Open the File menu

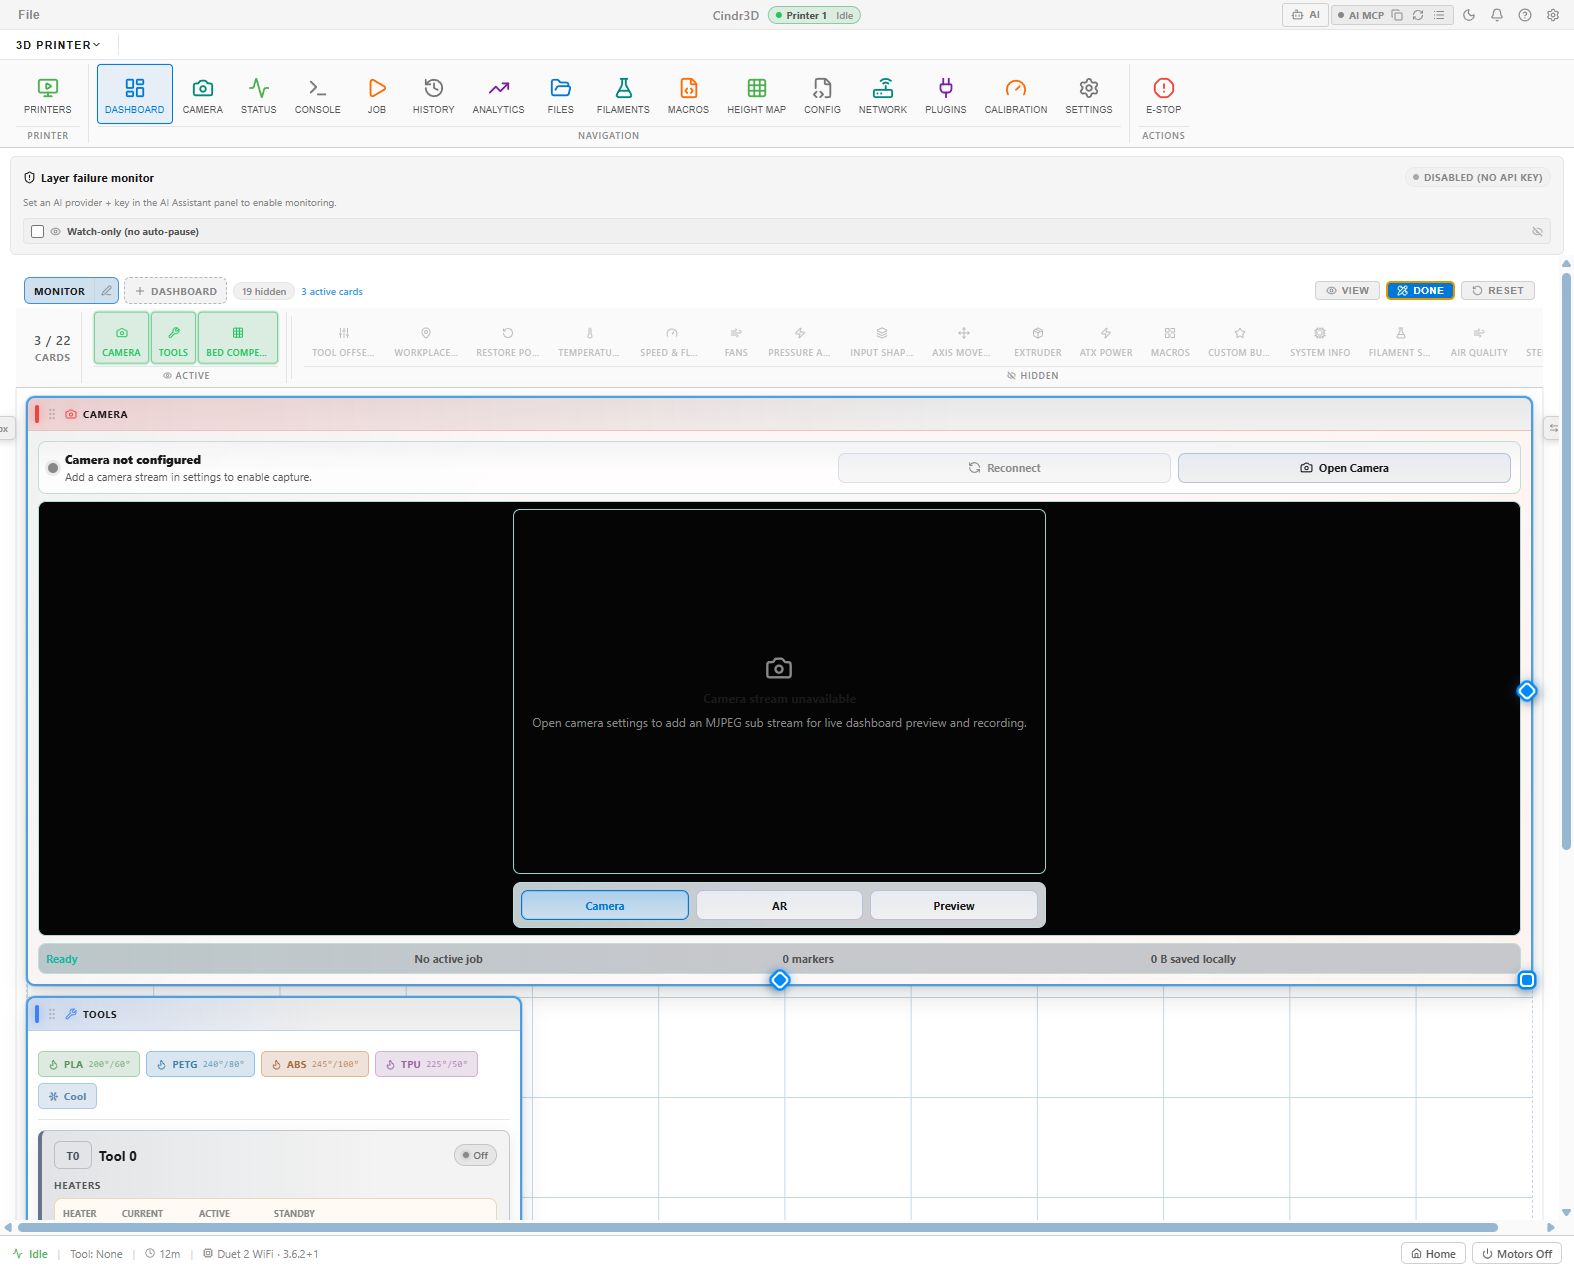click(29, 15)
